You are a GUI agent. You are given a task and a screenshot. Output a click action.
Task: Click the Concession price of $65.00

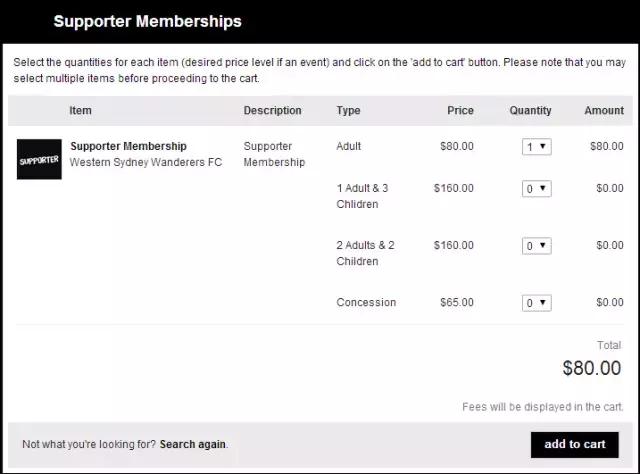pos(457,302)
